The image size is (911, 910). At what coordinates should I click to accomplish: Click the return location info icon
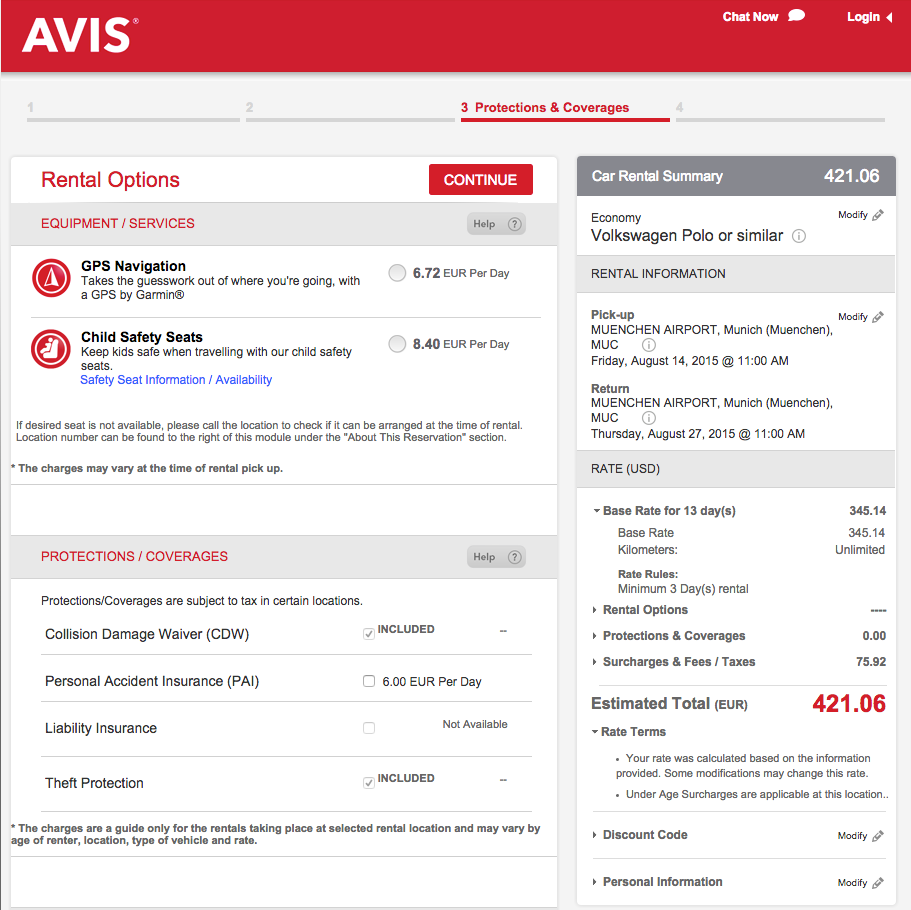click(648, 418)
